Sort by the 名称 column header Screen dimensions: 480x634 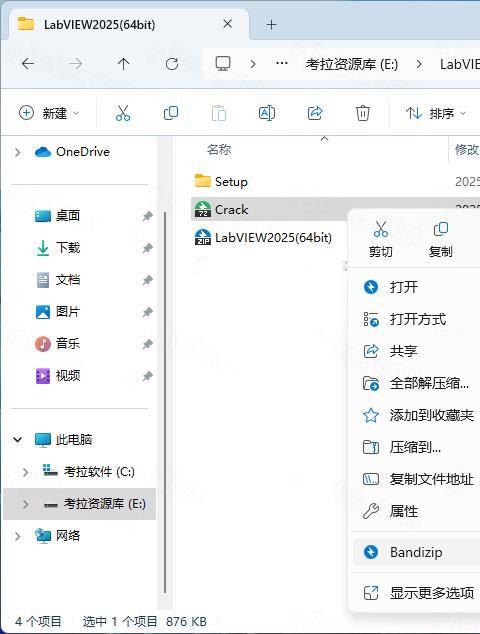point(219,150)
